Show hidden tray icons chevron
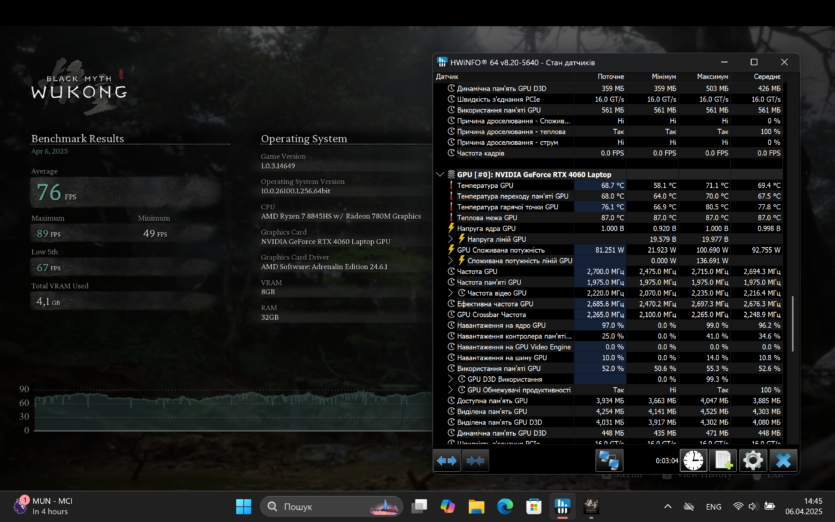This screenshot has height=522, width=835. tap(667, 507)
